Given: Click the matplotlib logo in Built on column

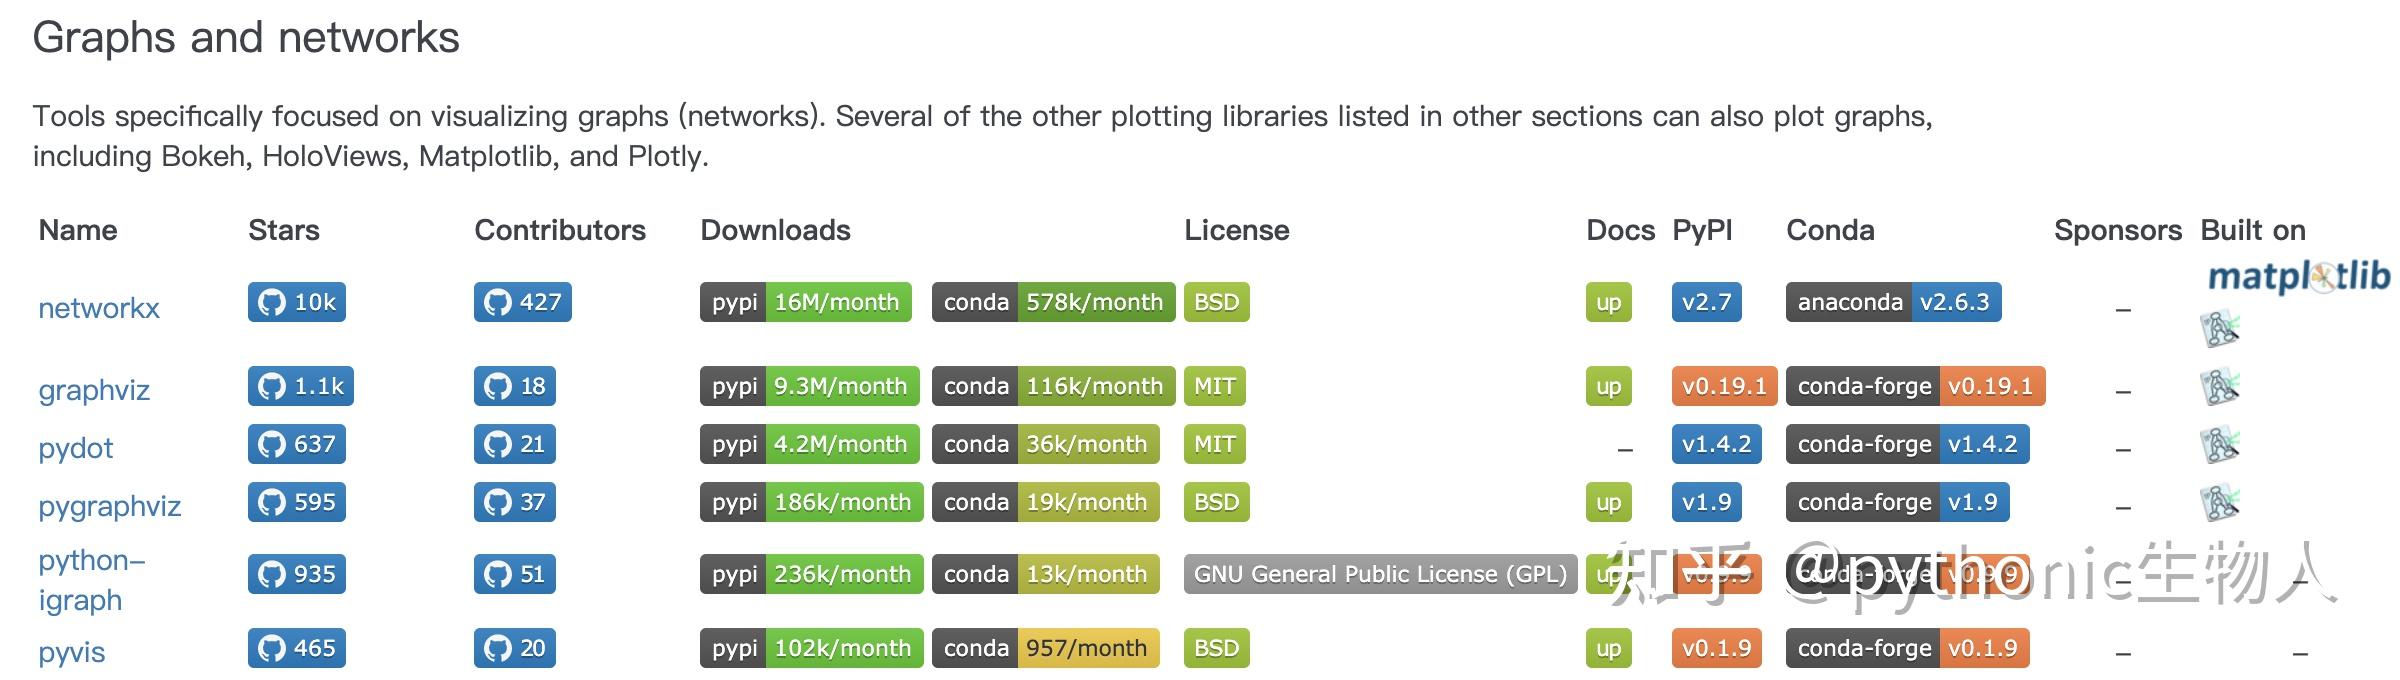Looking at the screenshot, I should pyautogui.click(x=2298, y=277).
